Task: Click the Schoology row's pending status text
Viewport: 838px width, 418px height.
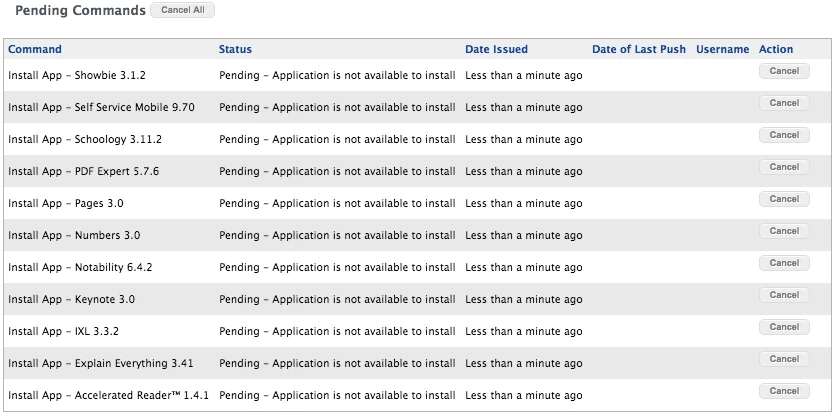Action: [337, 140]
